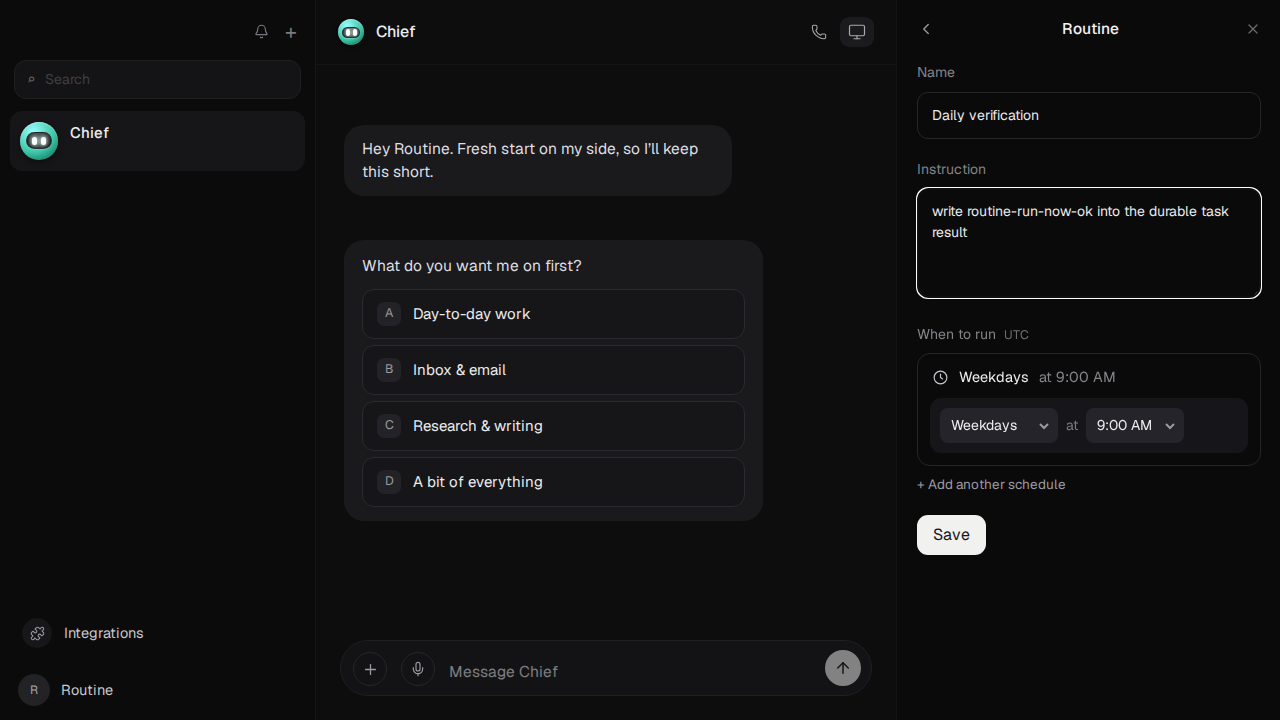Screen dimensions: 1280x720
Task: Close the Routine panel
Action: pyautogui.click(x=1253, y=29)
